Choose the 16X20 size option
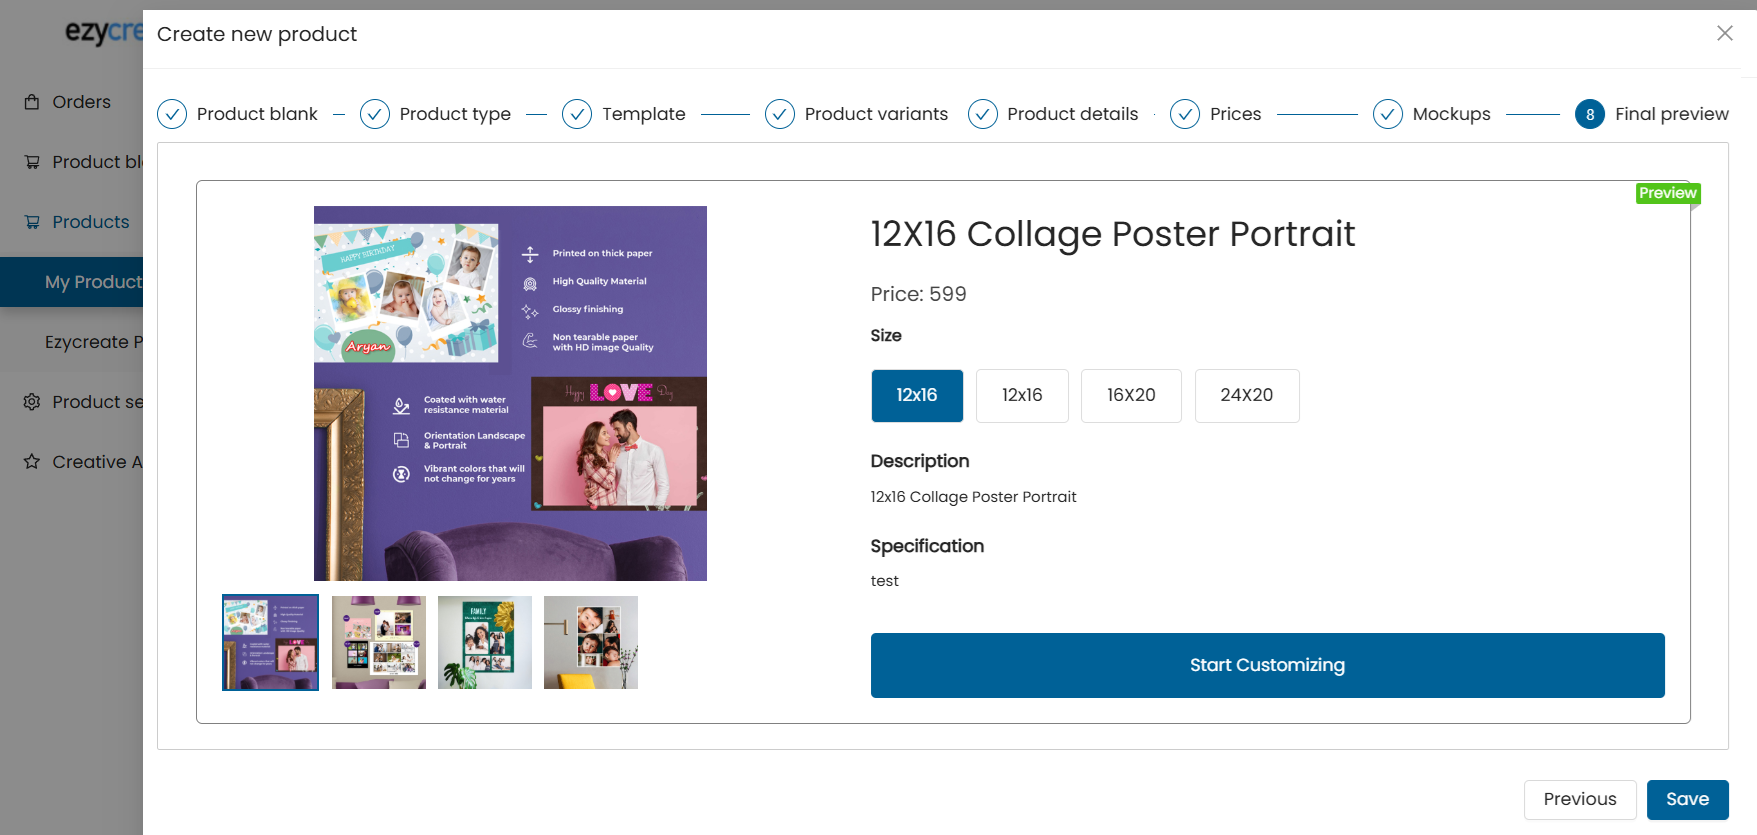 coord(1131,396)
